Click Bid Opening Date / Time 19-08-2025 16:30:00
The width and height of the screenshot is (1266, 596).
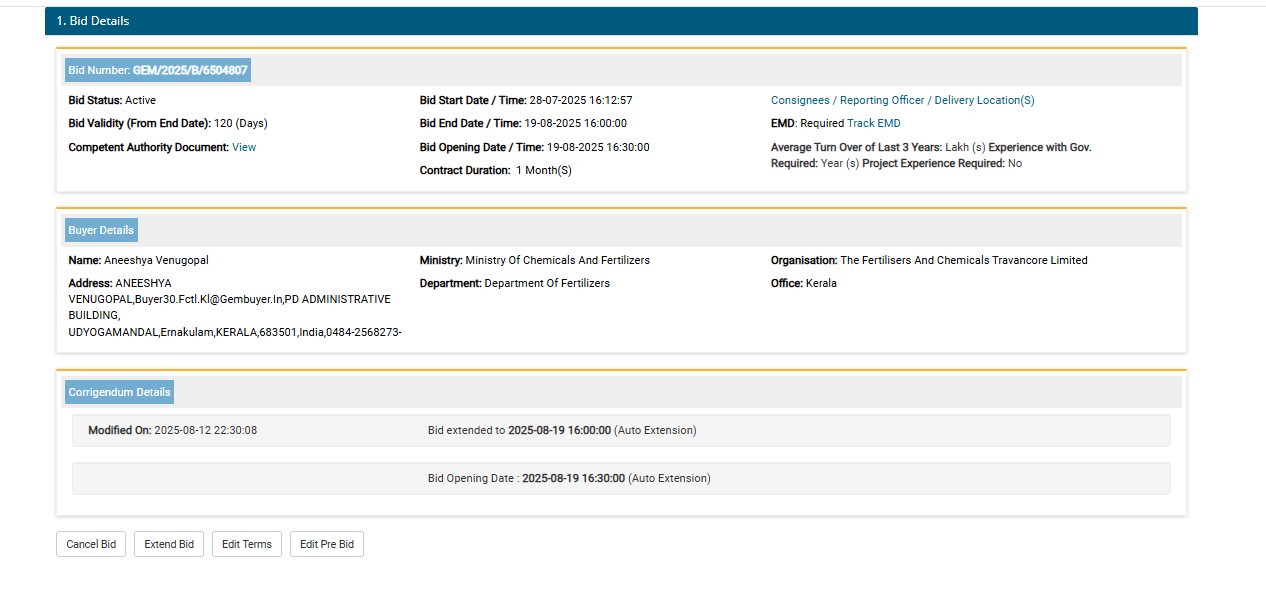point(535,147)
